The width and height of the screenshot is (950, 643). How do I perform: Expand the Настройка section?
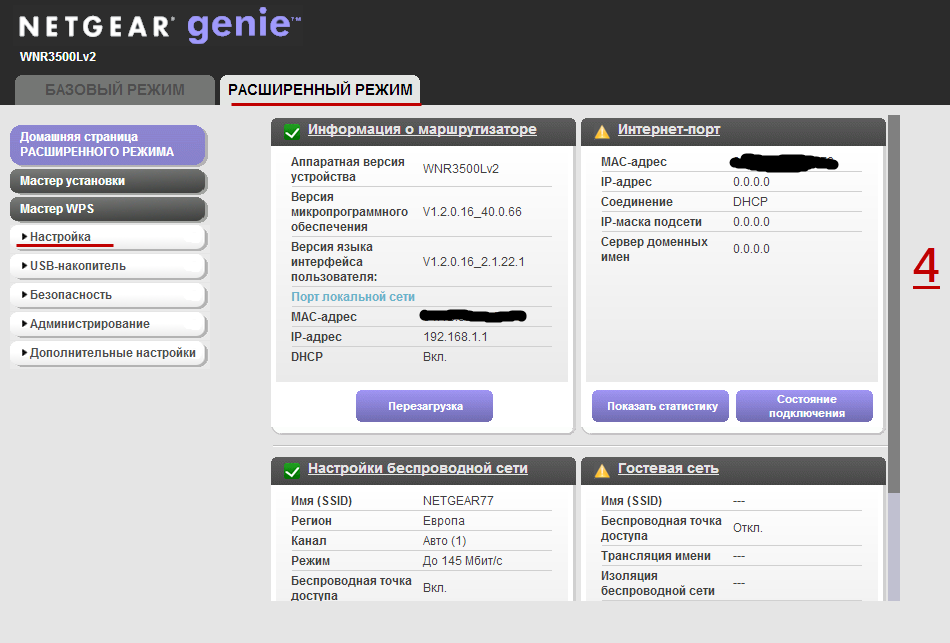108,237
